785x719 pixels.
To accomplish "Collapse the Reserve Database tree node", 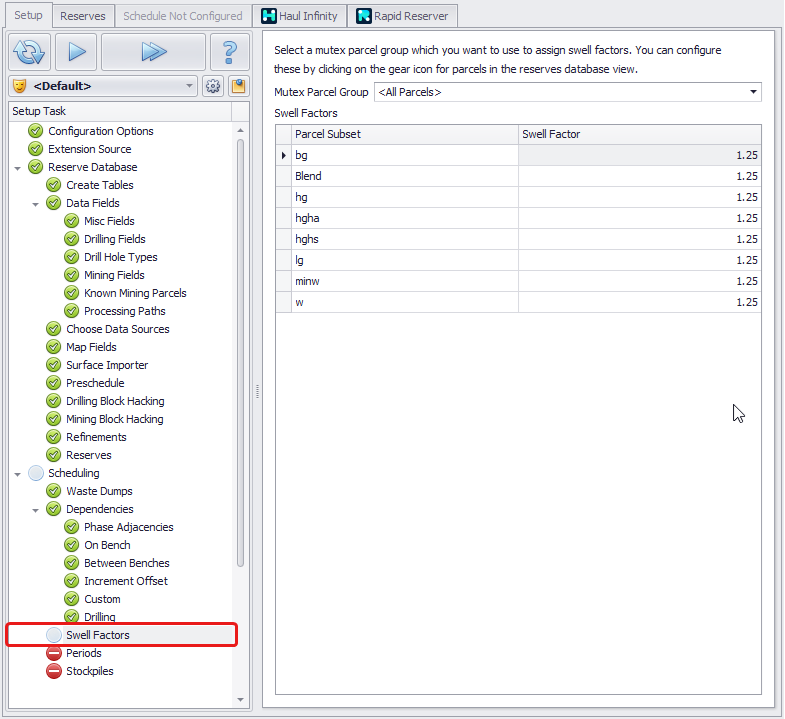I will (18, 168).
